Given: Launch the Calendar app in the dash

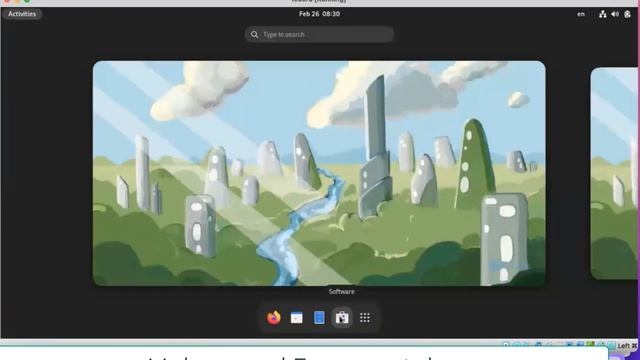Looking at the screenshot, I should tap(297, 318).
